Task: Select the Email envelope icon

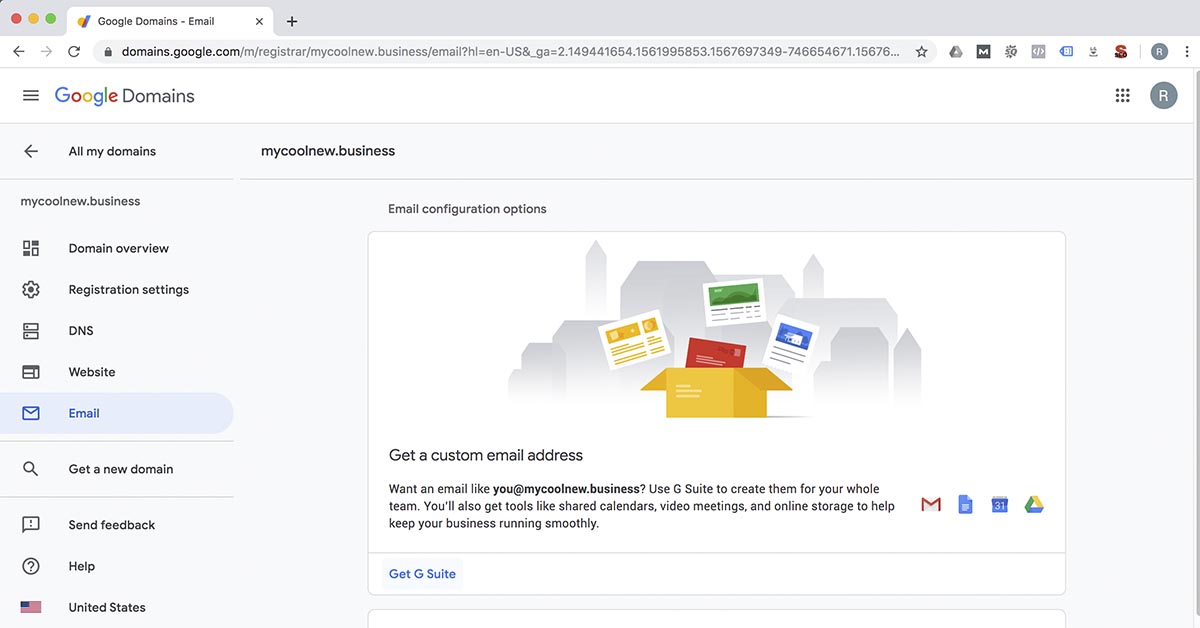Action: [31, 412]
